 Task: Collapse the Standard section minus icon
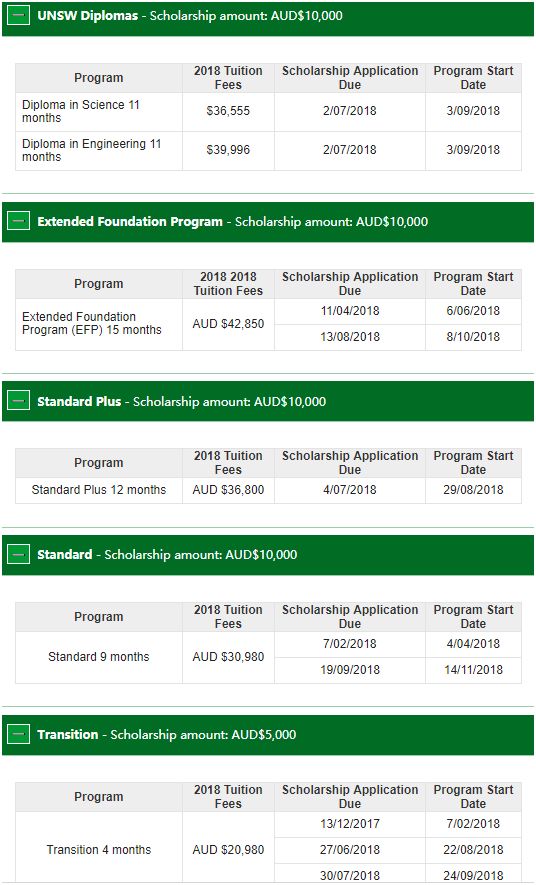pos(19,554)
